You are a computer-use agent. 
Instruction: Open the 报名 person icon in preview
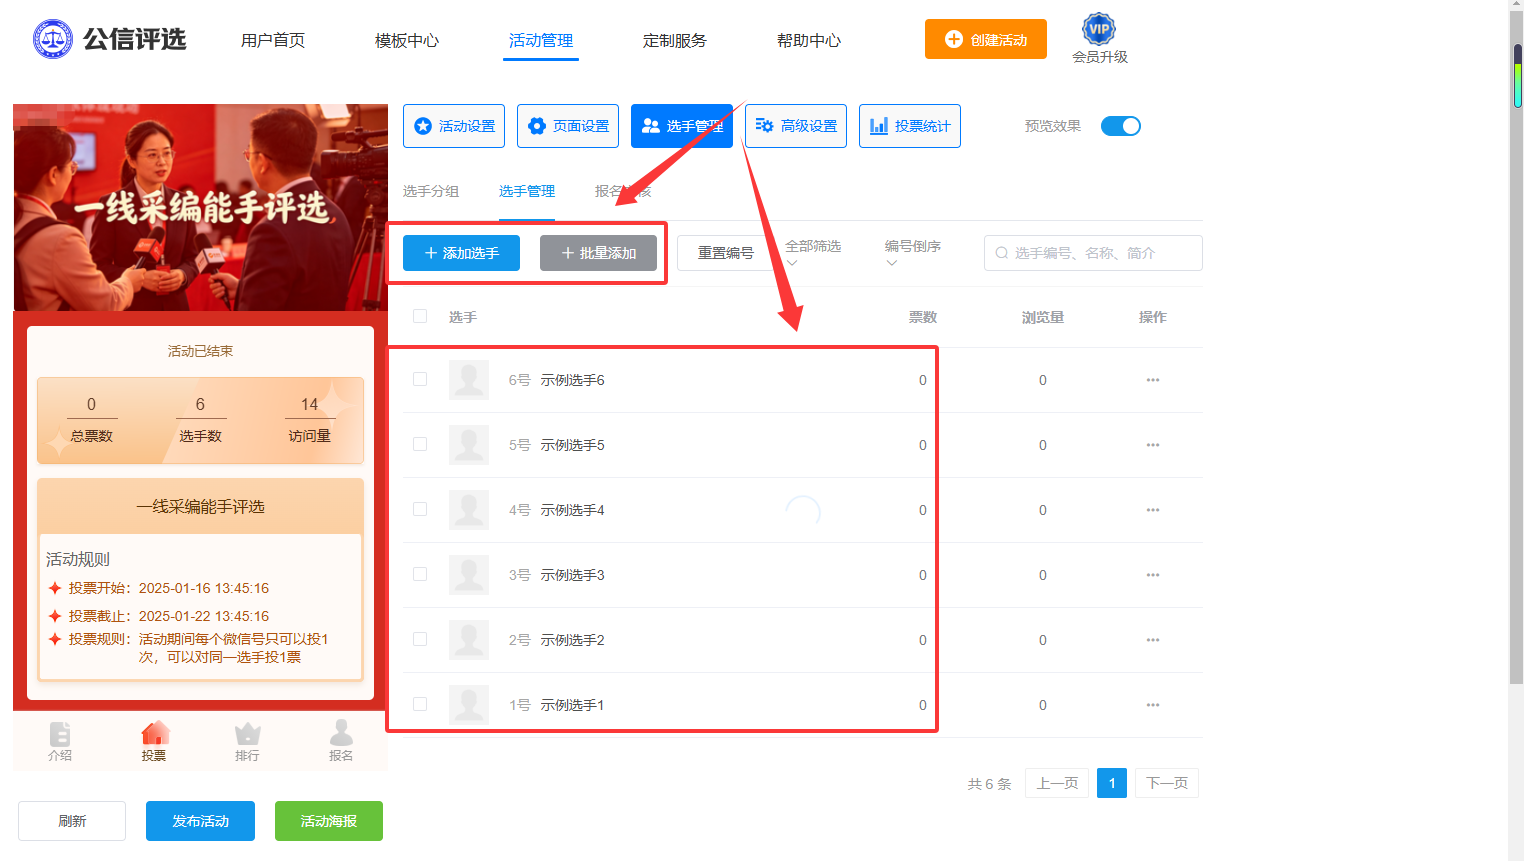click(x=341, y=733)
